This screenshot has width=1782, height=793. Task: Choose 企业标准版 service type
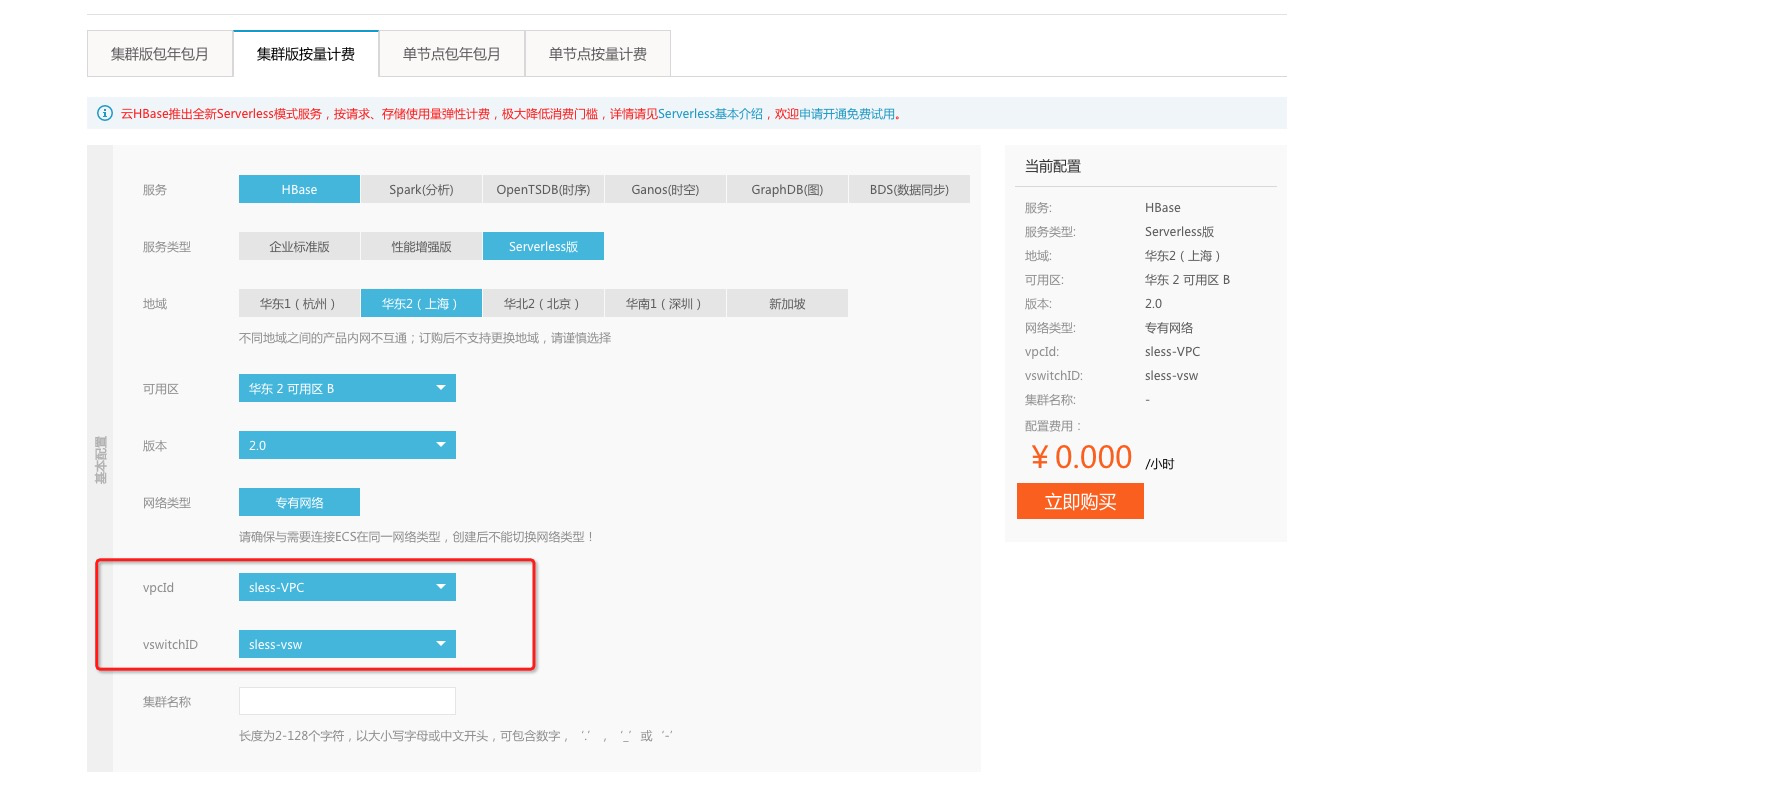299,246
